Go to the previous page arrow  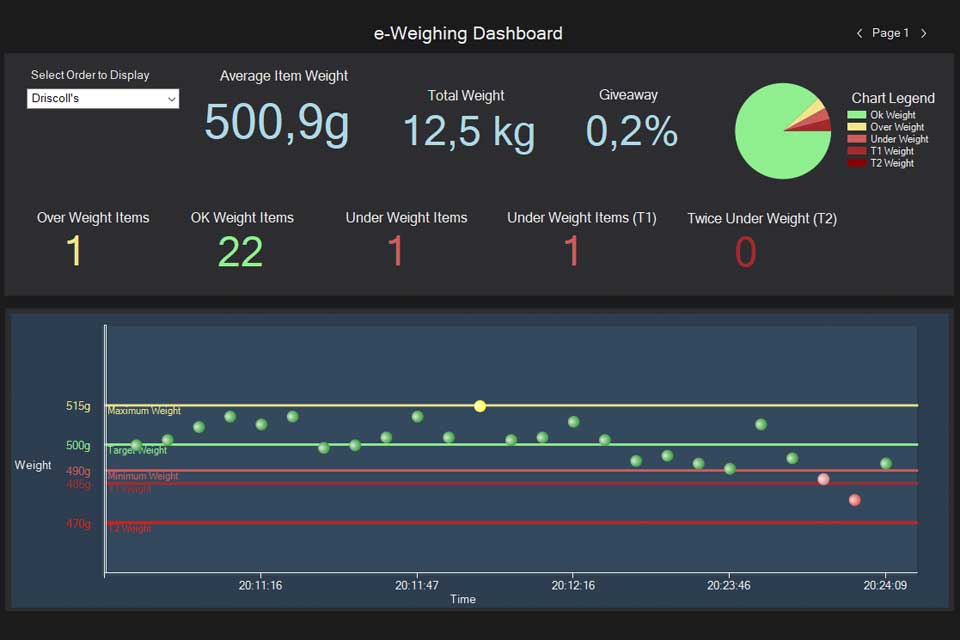(x=859, y=33)
